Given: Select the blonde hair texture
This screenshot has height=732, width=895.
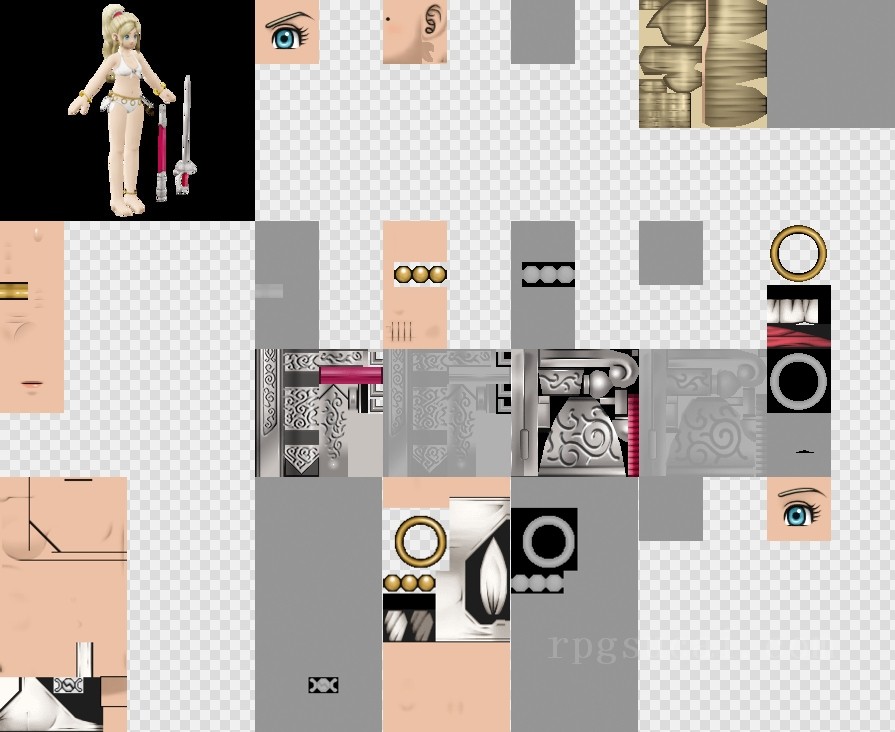Looking at the screenshot, I should pyautogui.click(x=703, y=64).
